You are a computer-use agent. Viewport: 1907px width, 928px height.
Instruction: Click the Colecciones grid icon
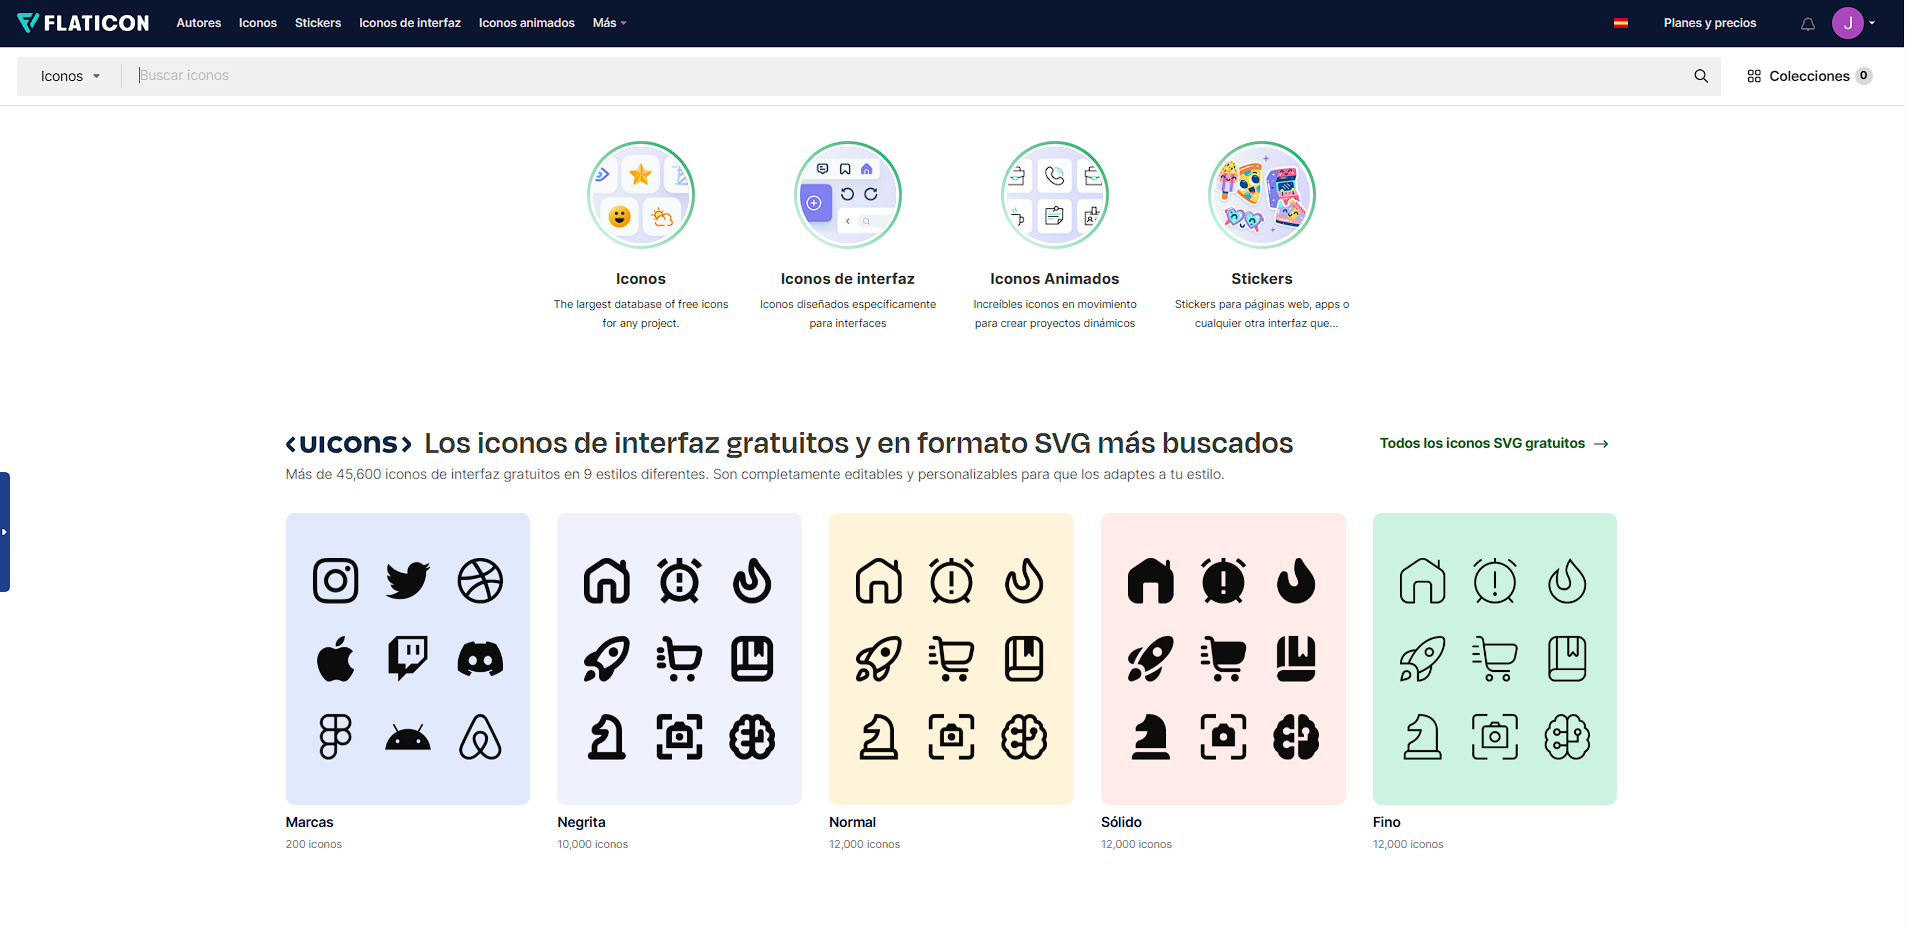1753,75
